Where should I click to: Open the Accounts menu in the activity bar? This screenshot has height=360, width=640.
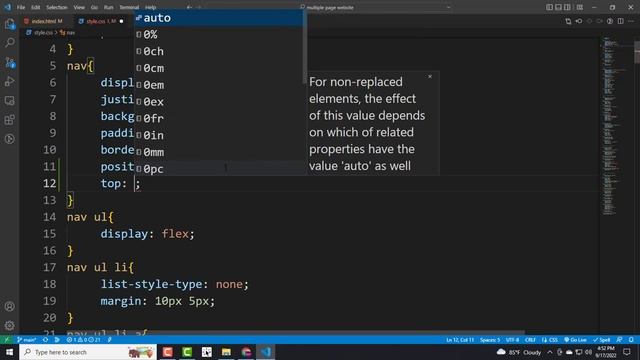tap(9, 306)
